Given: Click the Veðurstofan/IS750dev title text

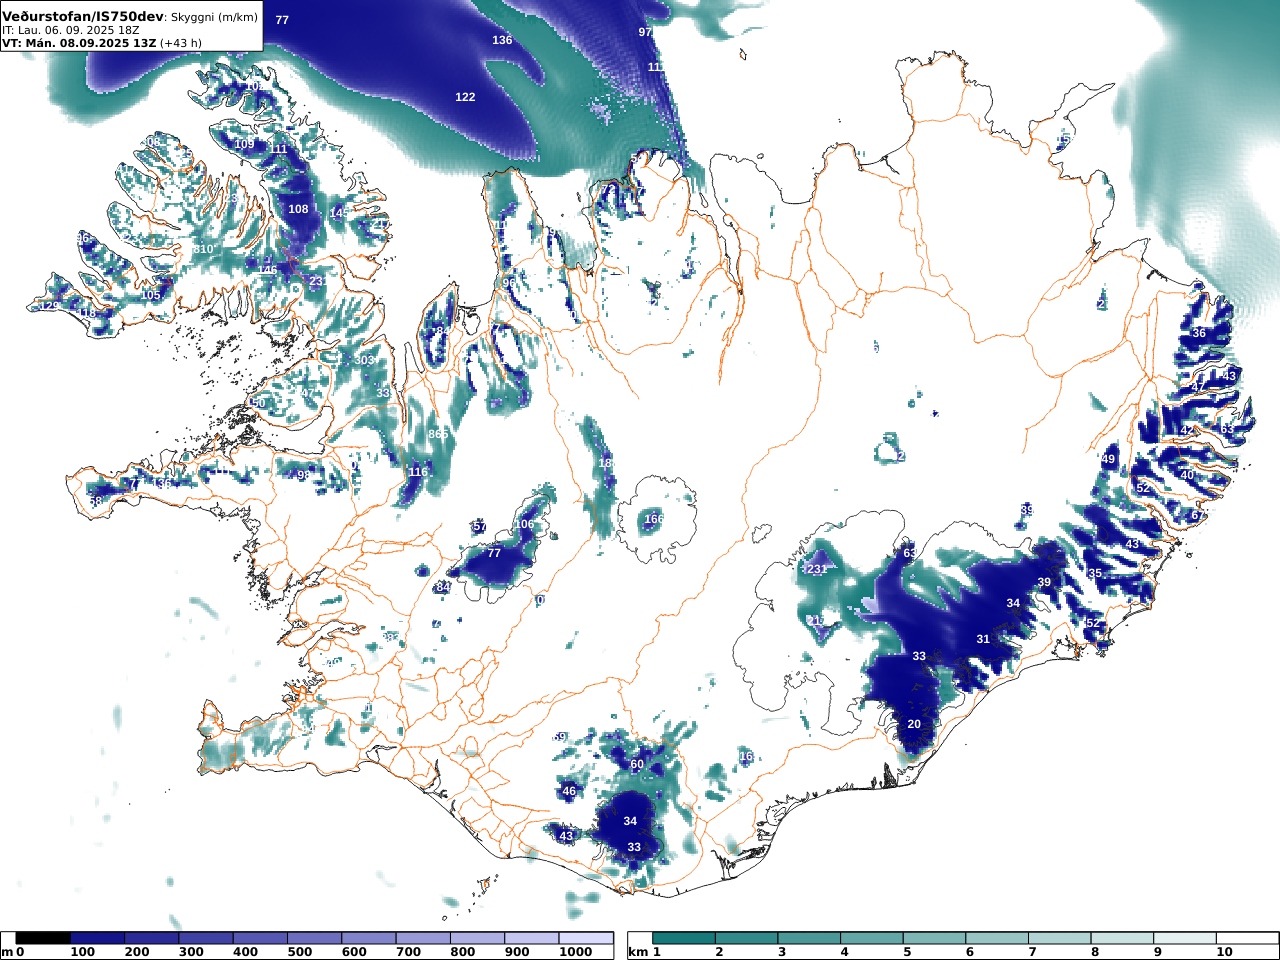Looking at the screenshot, I should [x=82, y=17].
